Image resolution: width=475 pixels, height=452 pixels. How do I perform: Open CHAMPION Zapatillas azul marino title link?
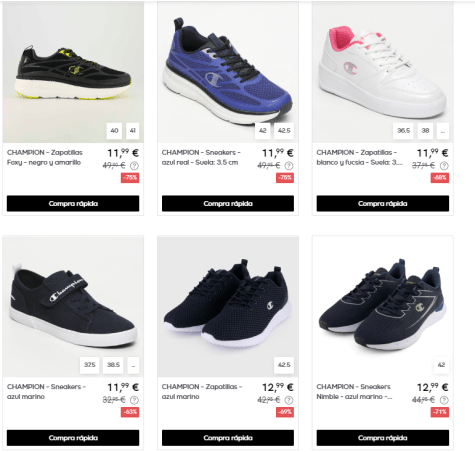202,392
